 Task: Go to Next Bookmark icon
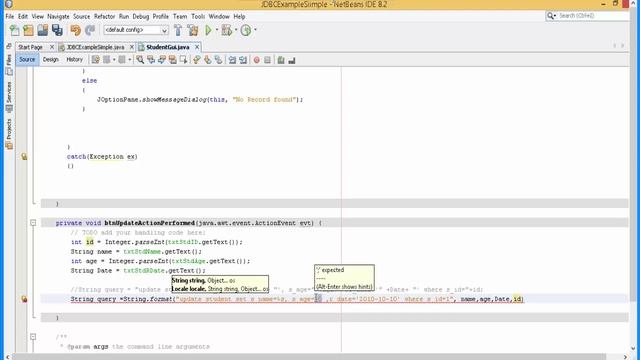(207, 60)
